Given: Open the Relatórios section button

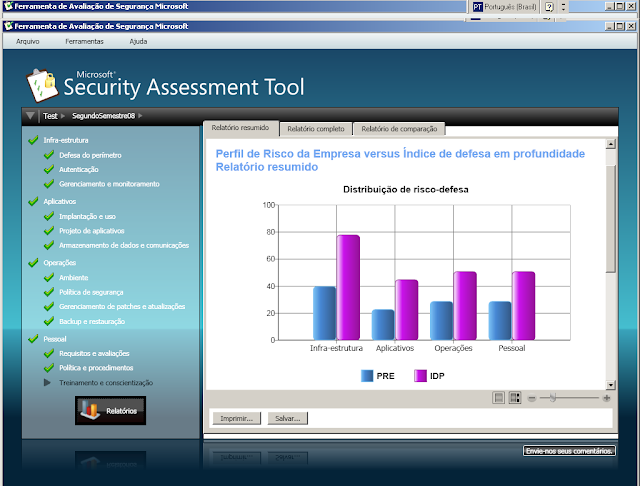Looking at the screenshot, I should 110,411.
